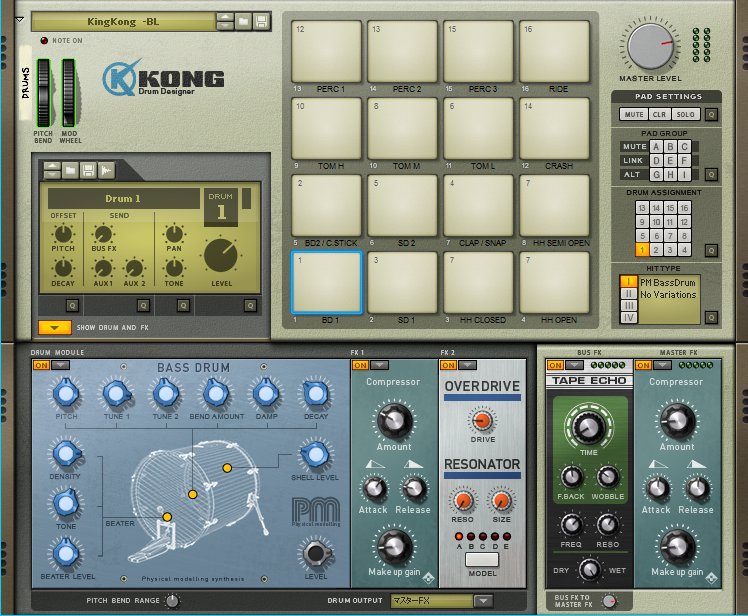Screen dimensions: 748x616
Task: Click the Overdrive DRIVE knob
Action: click(482, 421)
